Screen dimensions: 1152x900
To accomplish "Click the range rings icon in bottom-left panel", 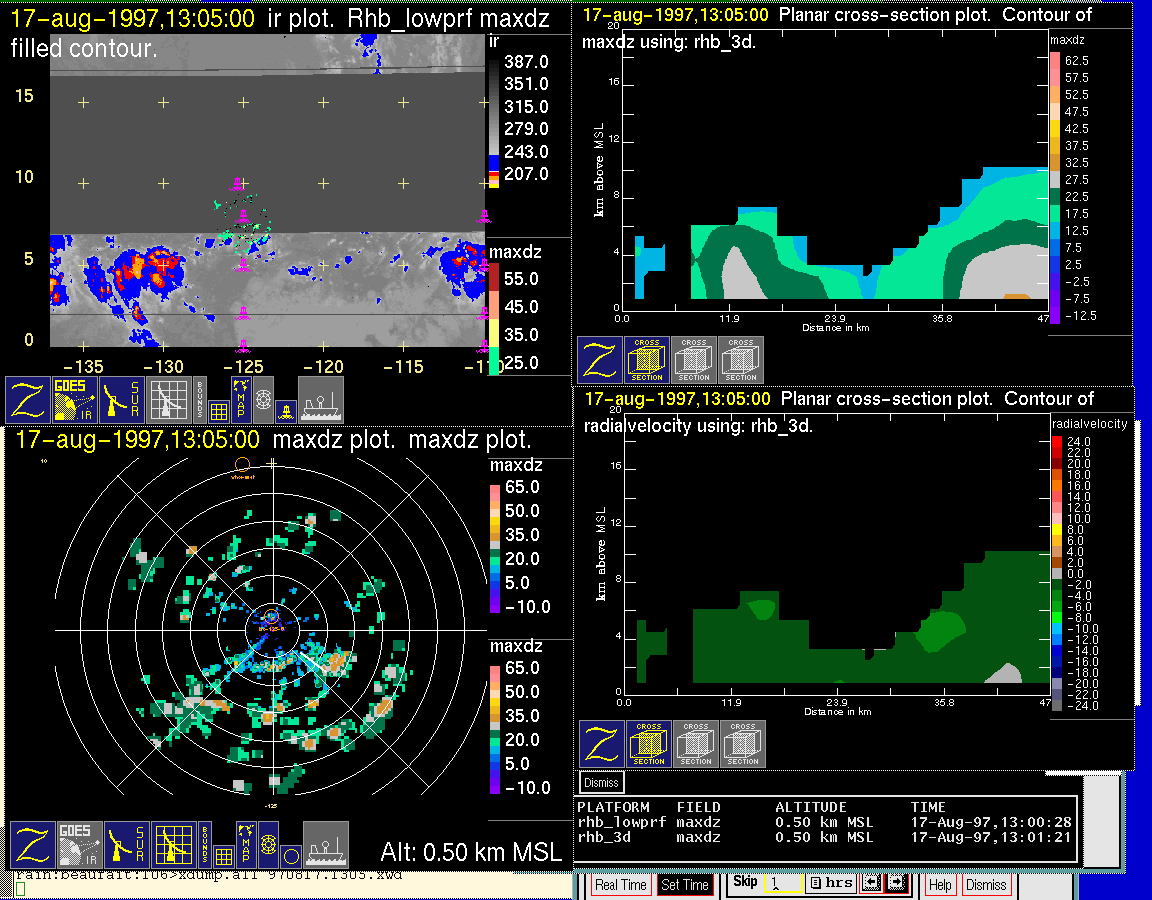I will pyautogui.click(x=268, y=845).
